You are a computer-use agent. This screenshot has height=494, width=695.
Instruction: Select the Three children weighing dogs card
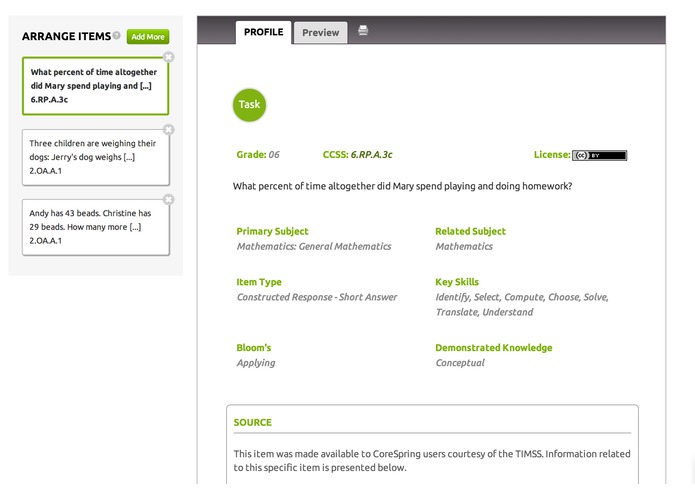pyautogui.click(x=96, y=157)
